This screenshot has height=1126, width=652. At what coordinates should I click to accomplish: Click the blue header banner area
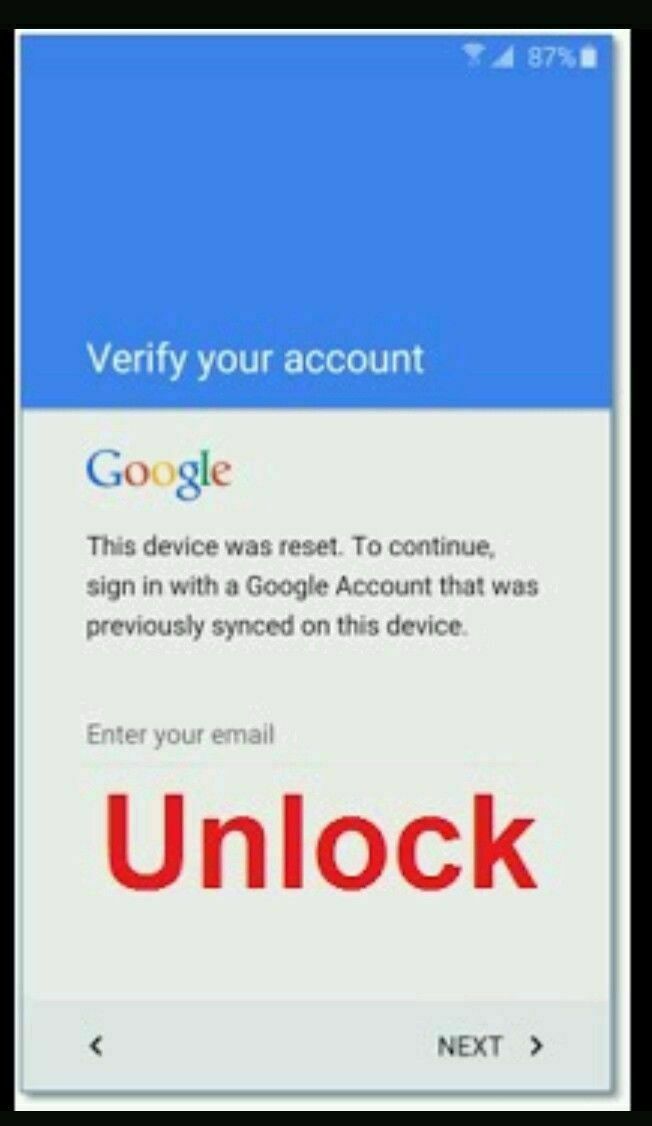pyautogui.click(x=317, y=221)
